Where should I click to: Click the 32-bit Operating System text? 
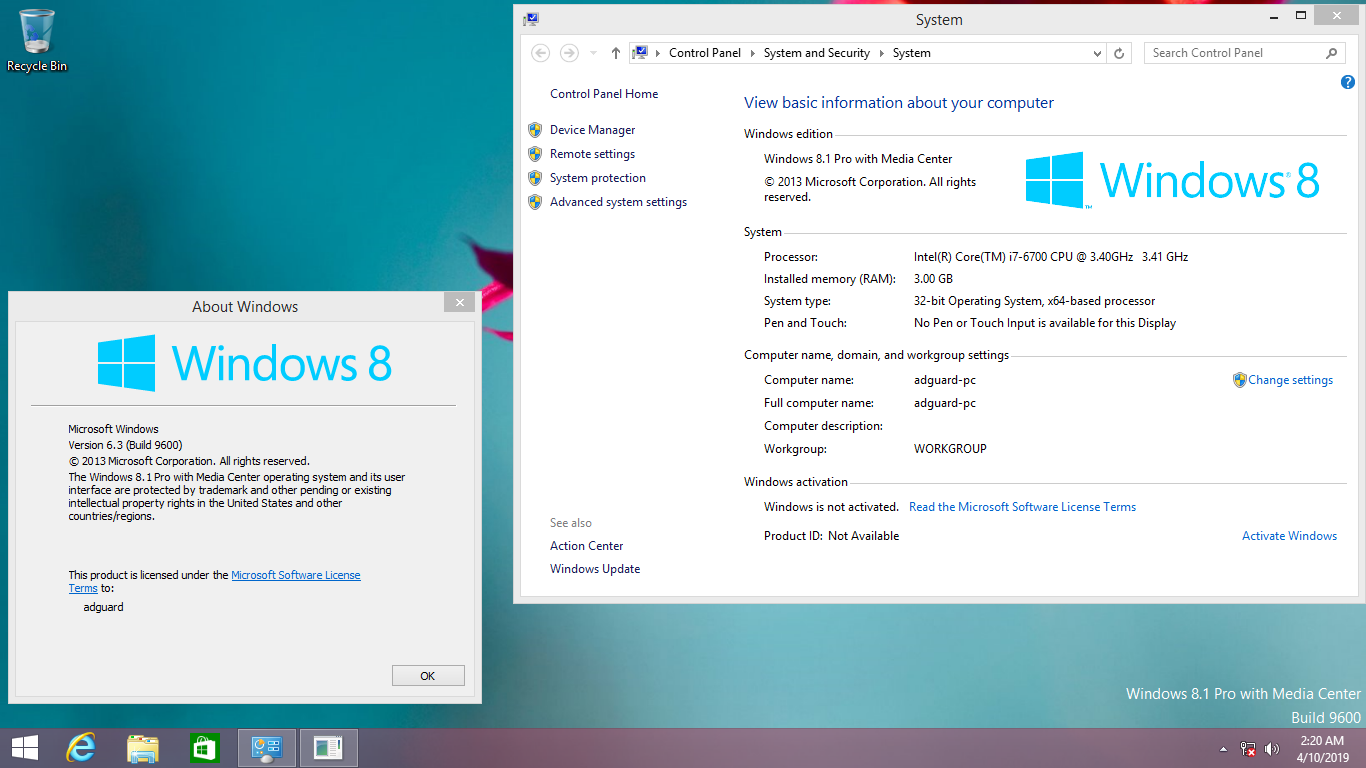(x=1034, y=301)
